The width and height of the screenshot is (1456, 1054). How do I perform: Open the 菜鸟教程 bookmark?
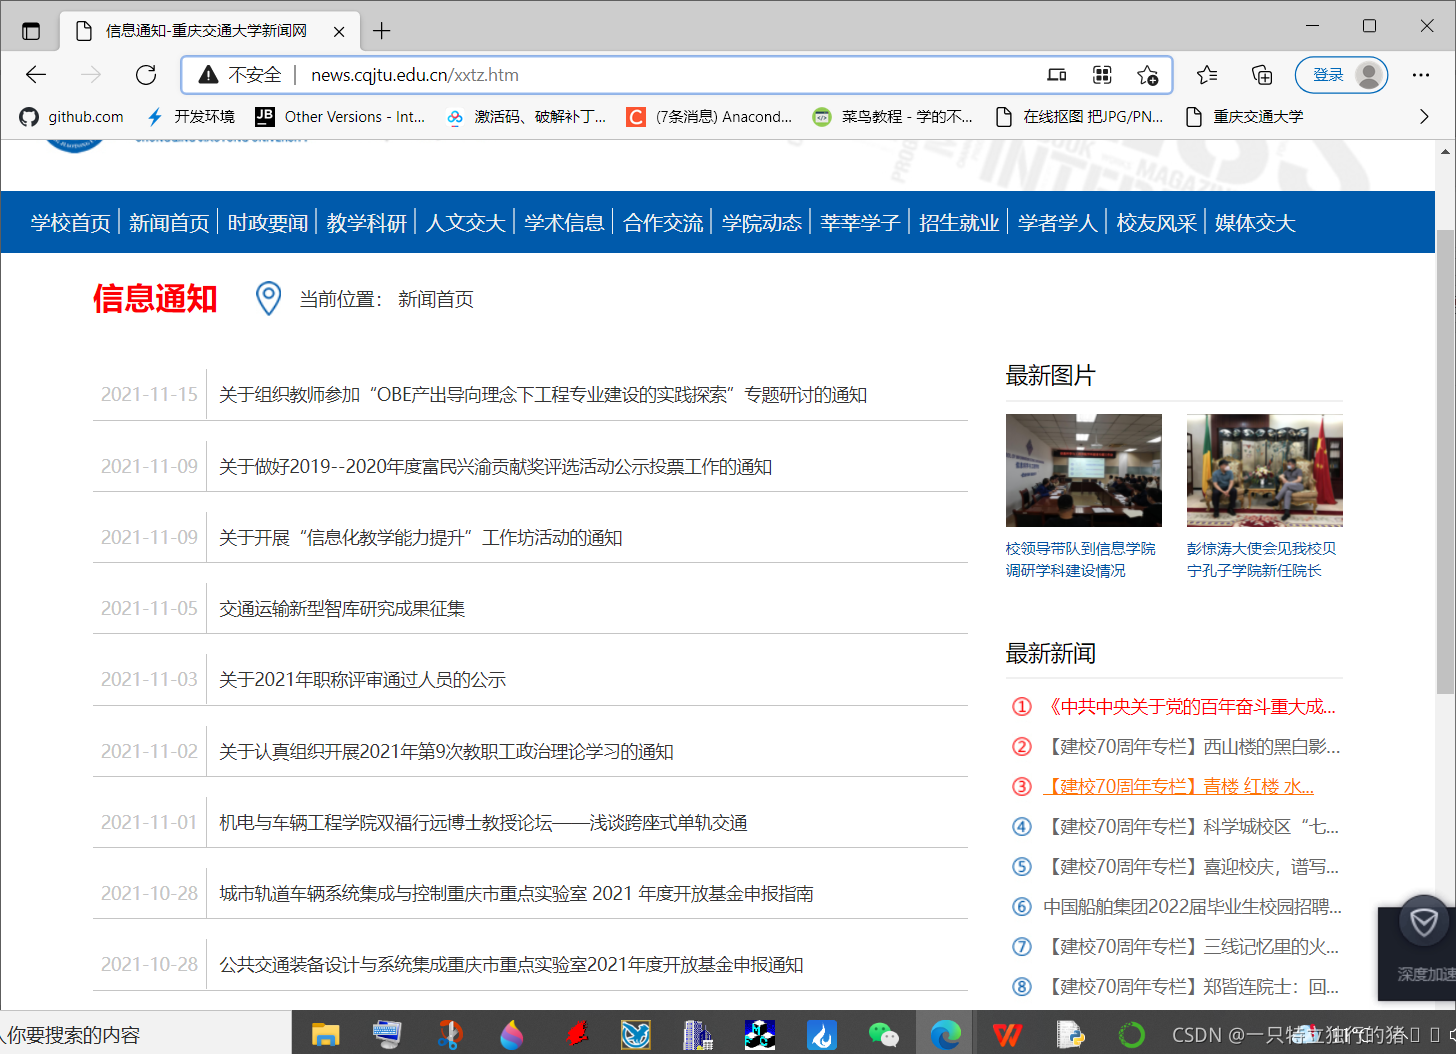pos(893,117)
